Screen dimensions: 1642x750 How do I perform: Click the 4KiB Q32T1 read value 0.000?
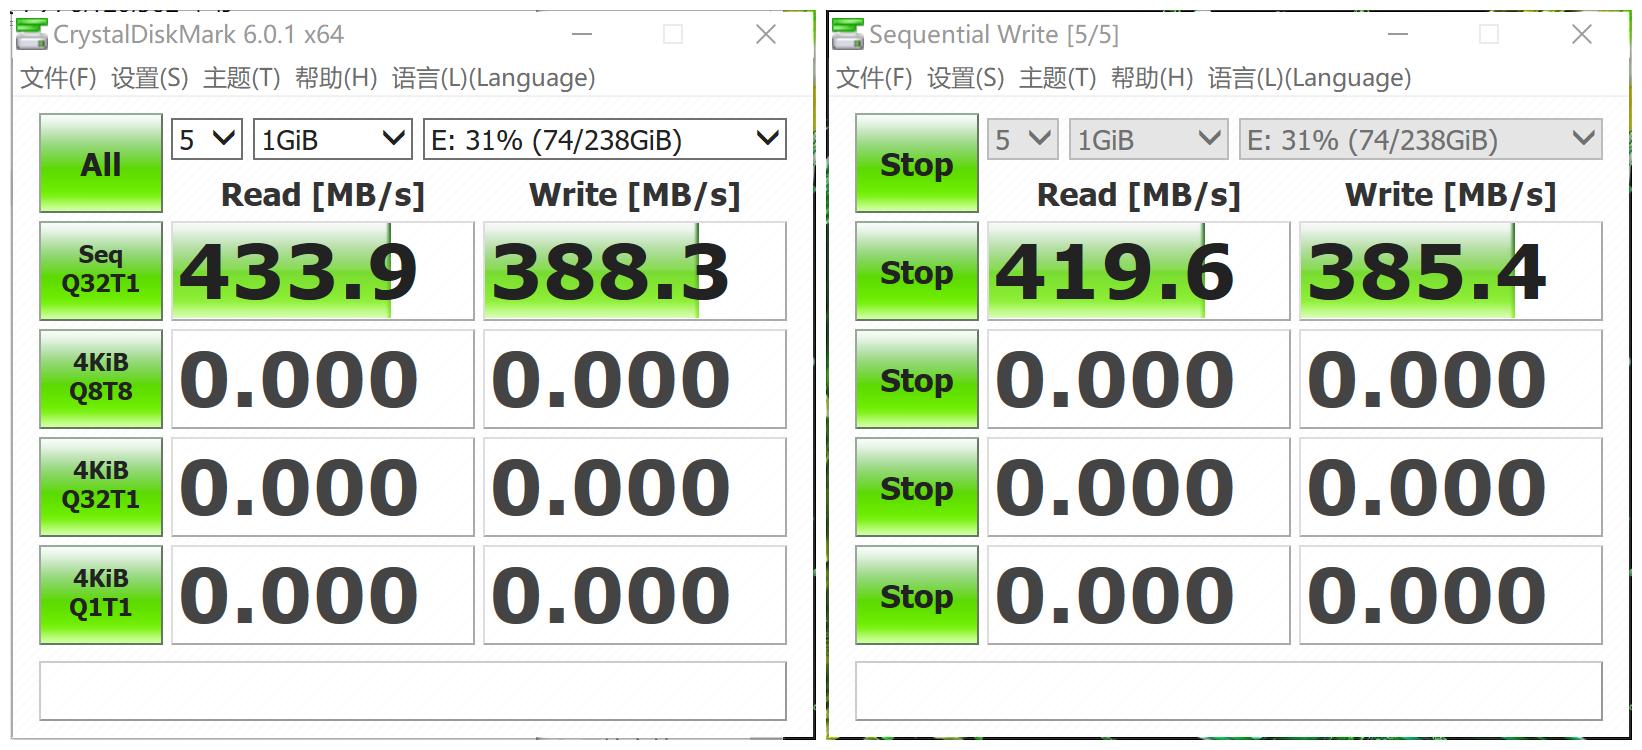(323, 487)
